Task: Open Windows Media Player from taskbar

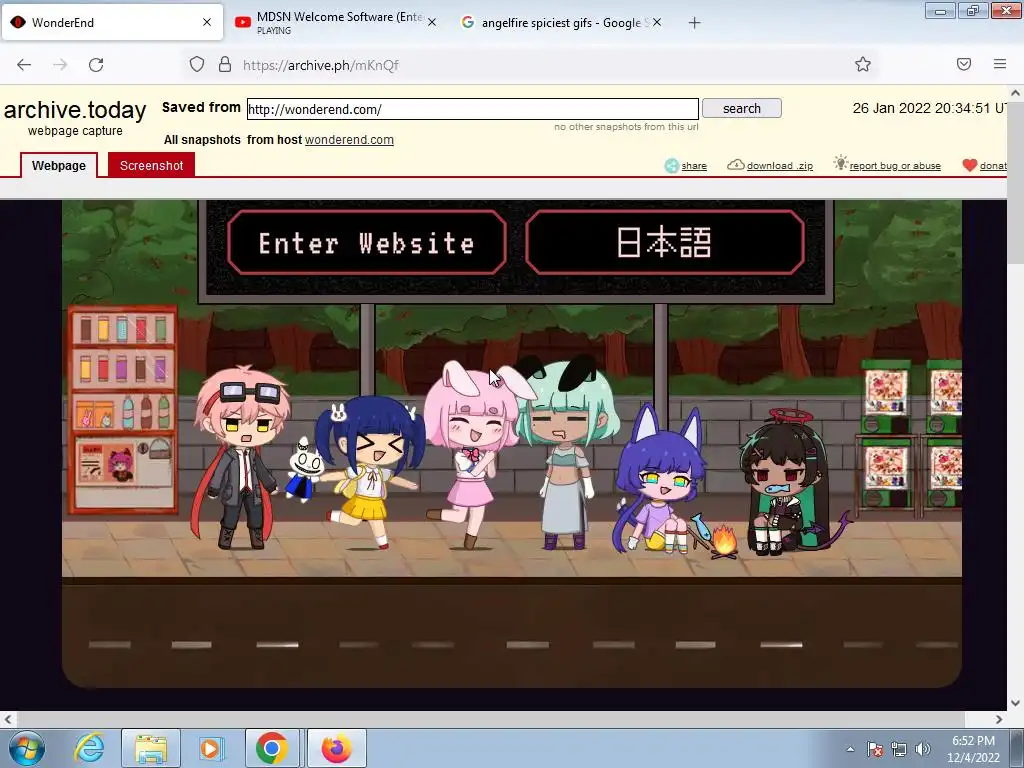Action: click(x=212, y=748)
